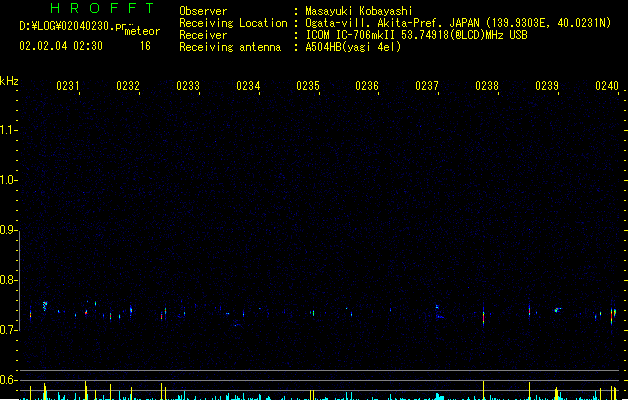Click the 'Receiving Location' label
The image size is (629, 400).
click(x=233, y=23)
